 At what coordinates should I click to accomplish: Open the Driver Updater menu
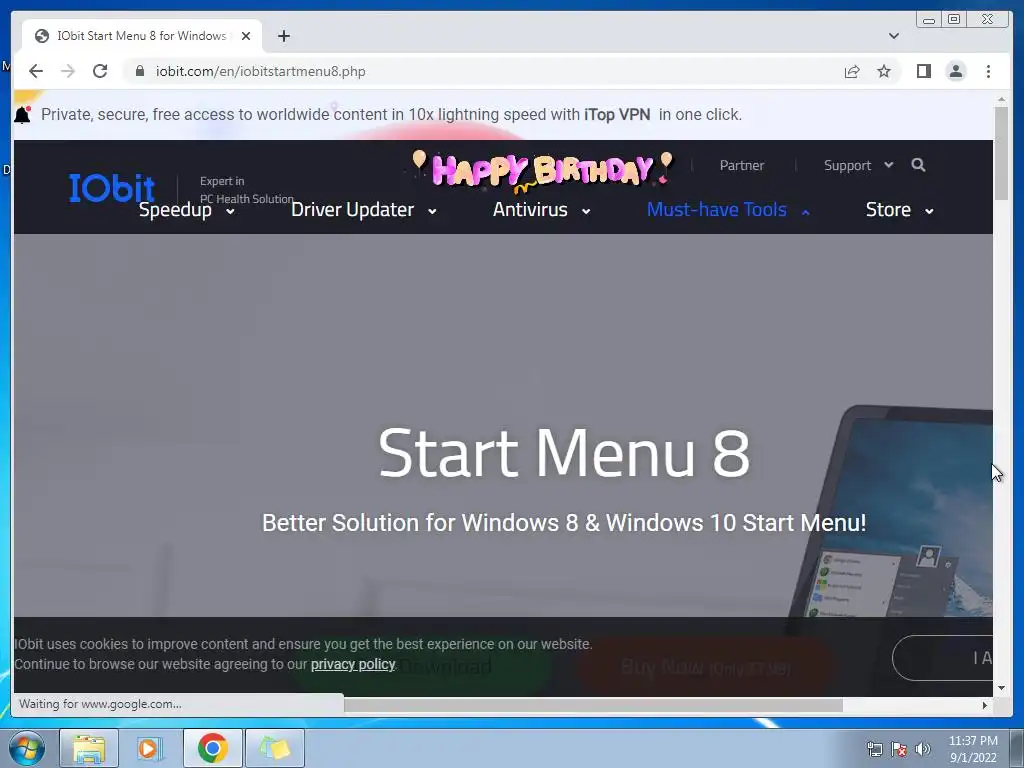click(352, 210)
